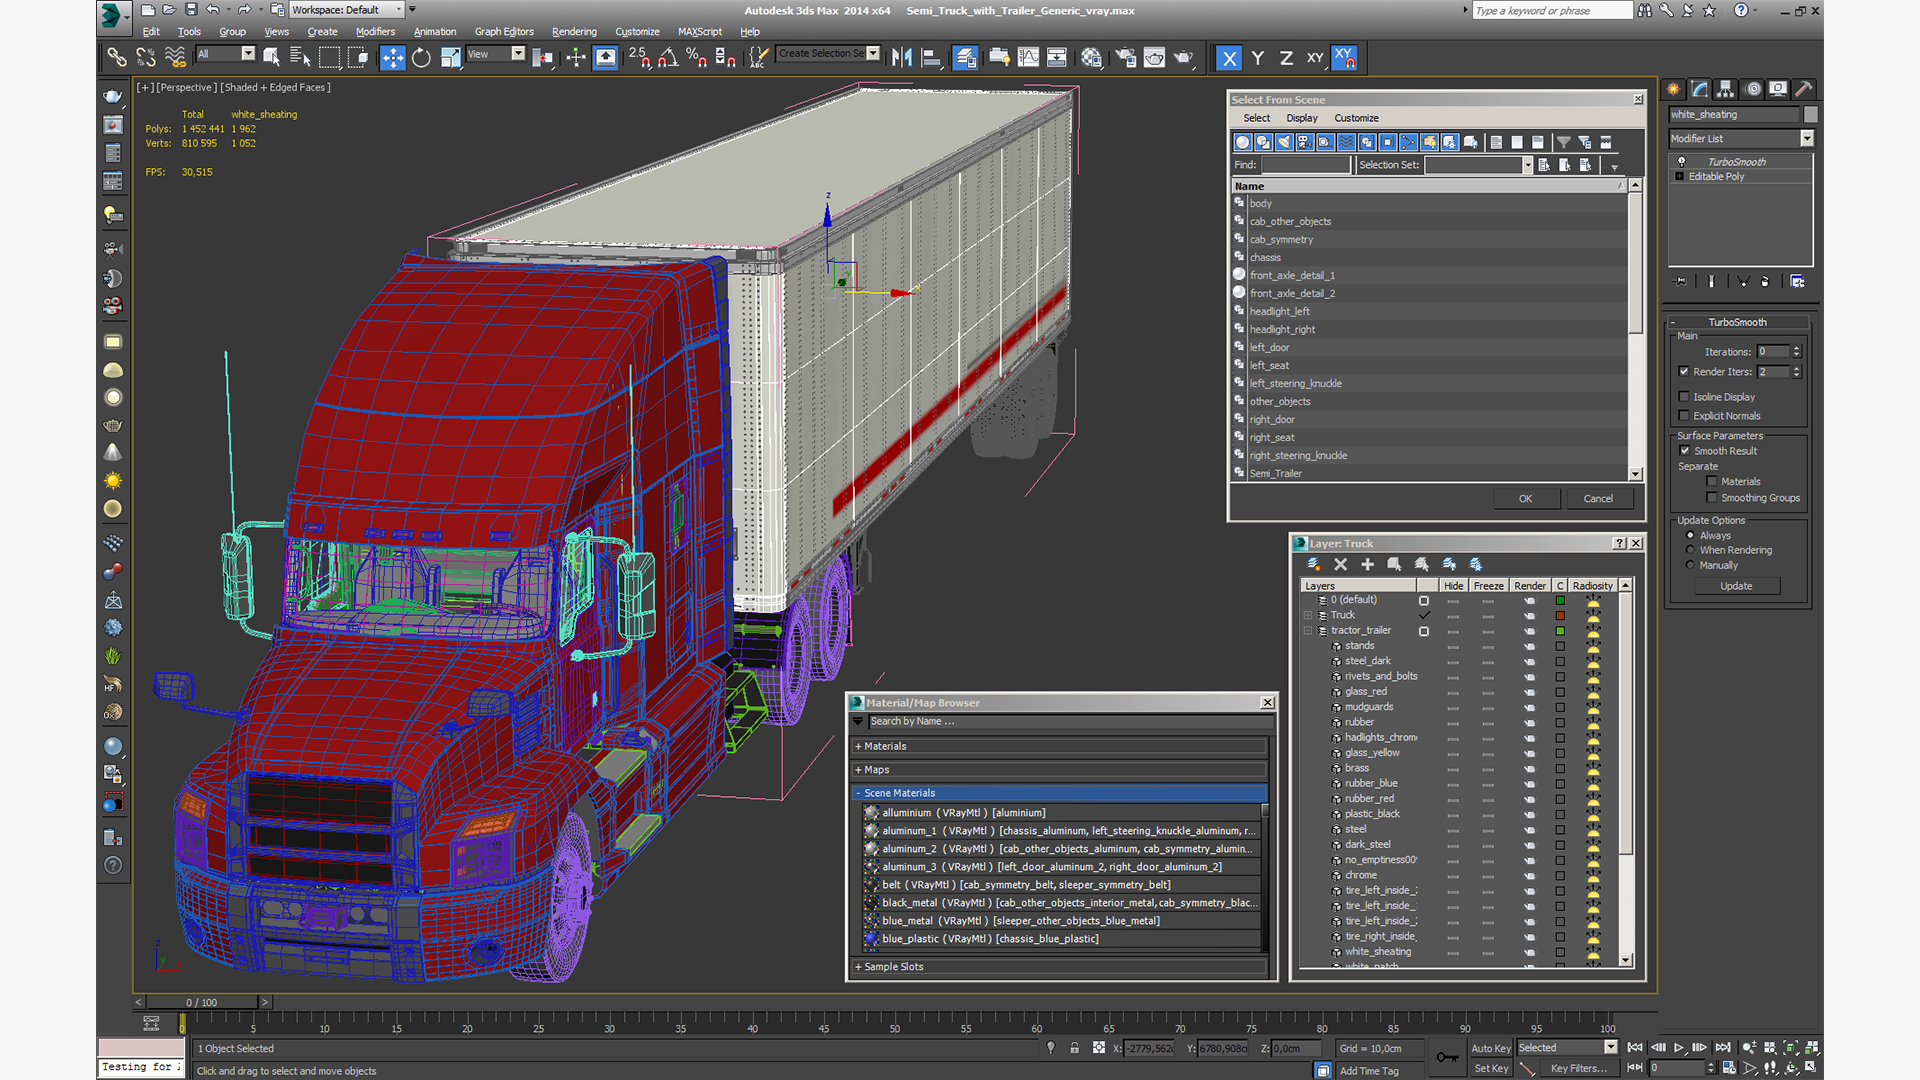Click Cancel in Select From Scene dialog

pyautogui.click(x=1598, y=499)
